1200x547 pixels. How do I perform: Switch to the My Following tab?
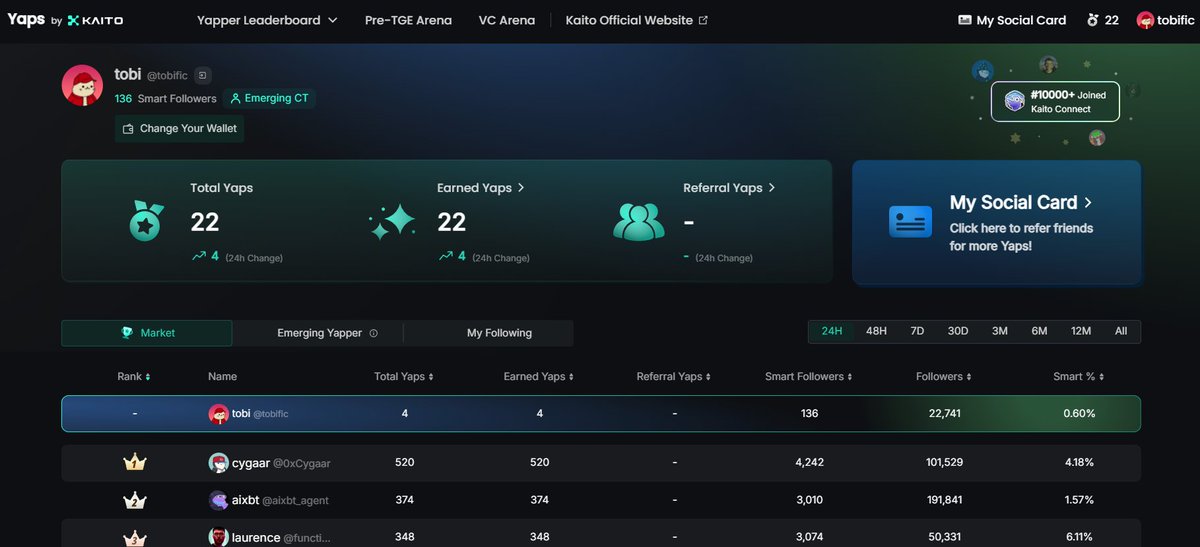pyautogui.click(x=499, y=333)
